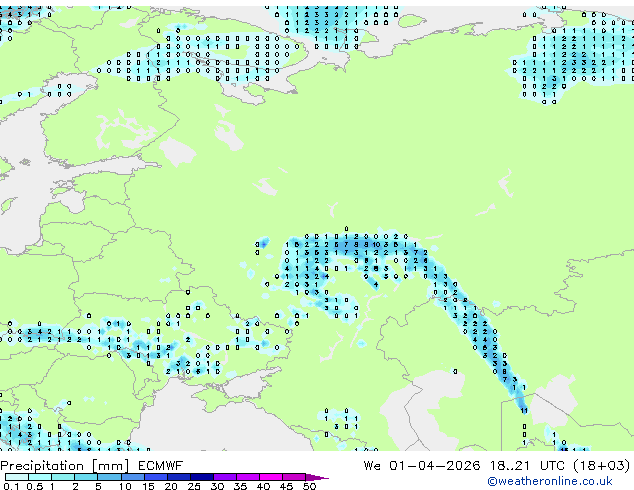
Task: Click the 'We' weekday abbreviation
Action: coord(372,466)
